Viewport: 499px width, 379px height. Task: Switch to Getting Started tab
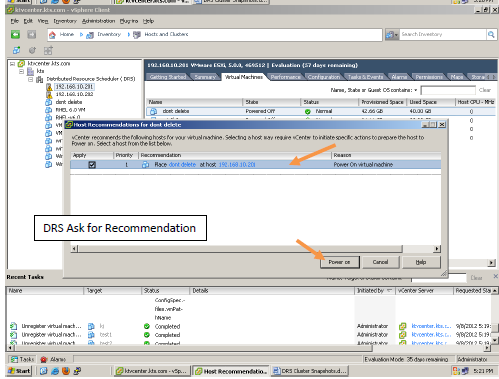tap(168, 77)
